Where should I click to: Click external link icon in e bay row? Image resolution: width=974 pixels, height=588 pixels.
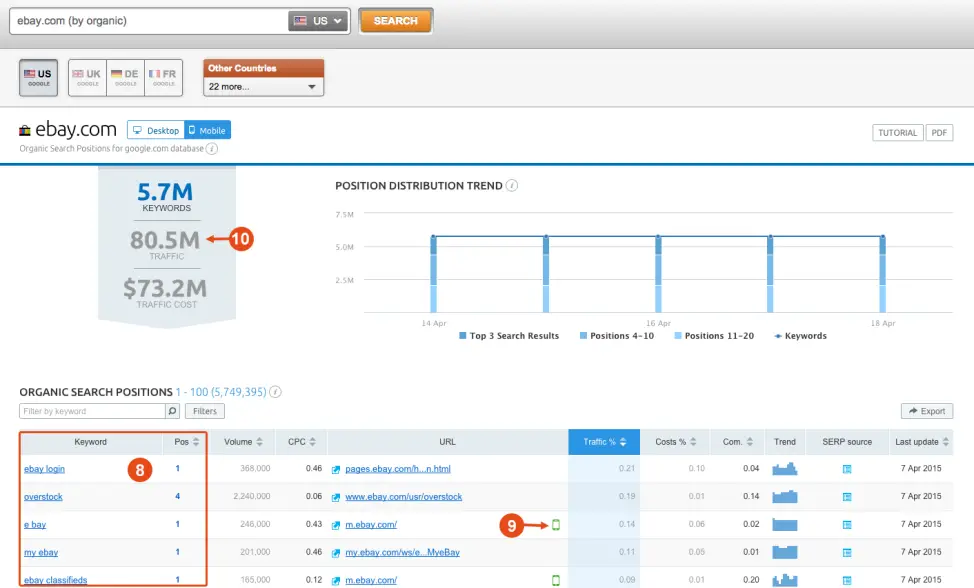336,525
